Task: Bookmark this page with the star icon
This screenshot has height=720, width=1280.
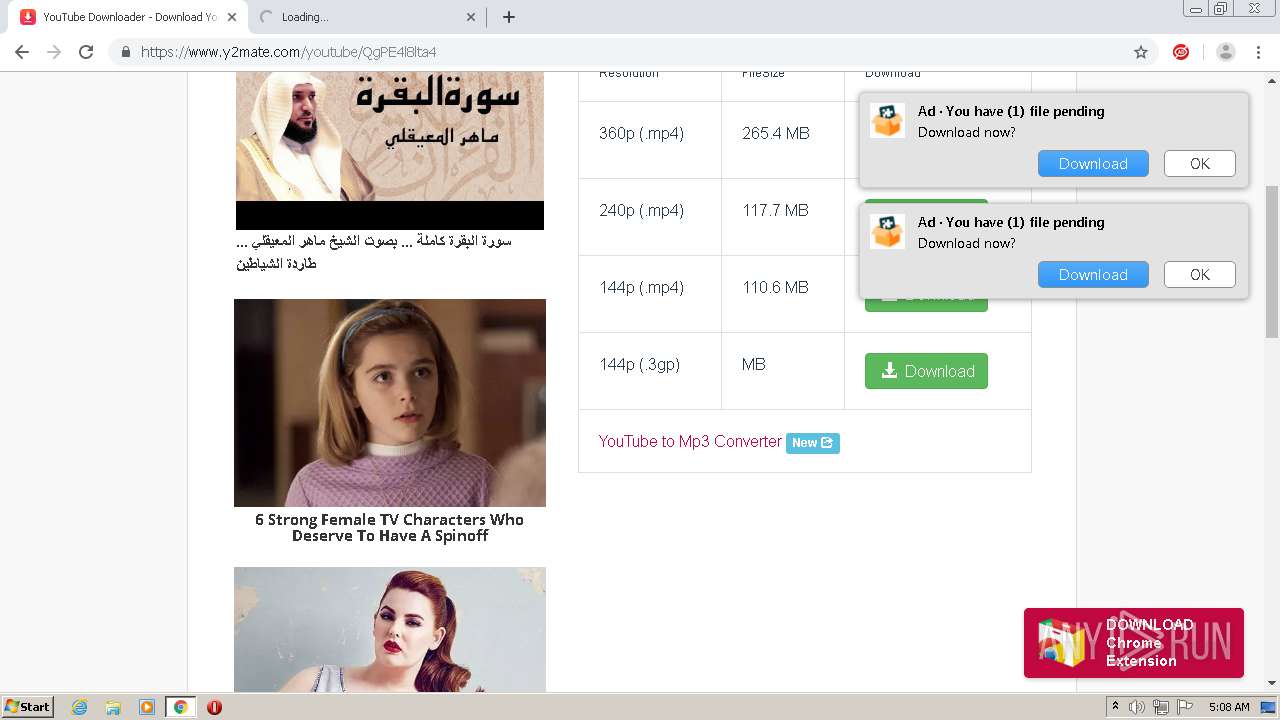Action: (x=1141, y=52)
